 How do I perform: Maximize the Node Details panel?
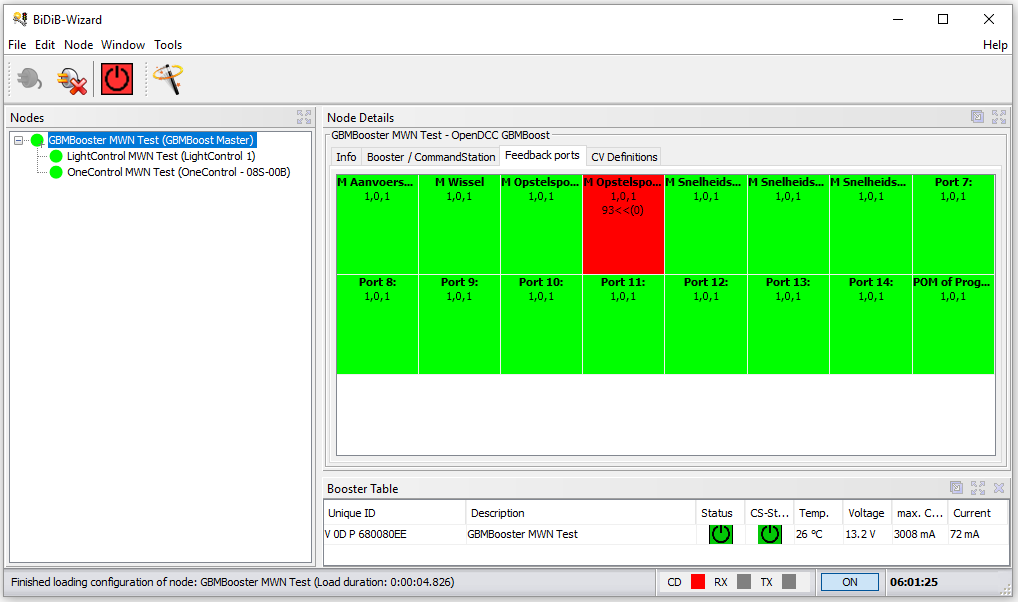tap(999, 117)
